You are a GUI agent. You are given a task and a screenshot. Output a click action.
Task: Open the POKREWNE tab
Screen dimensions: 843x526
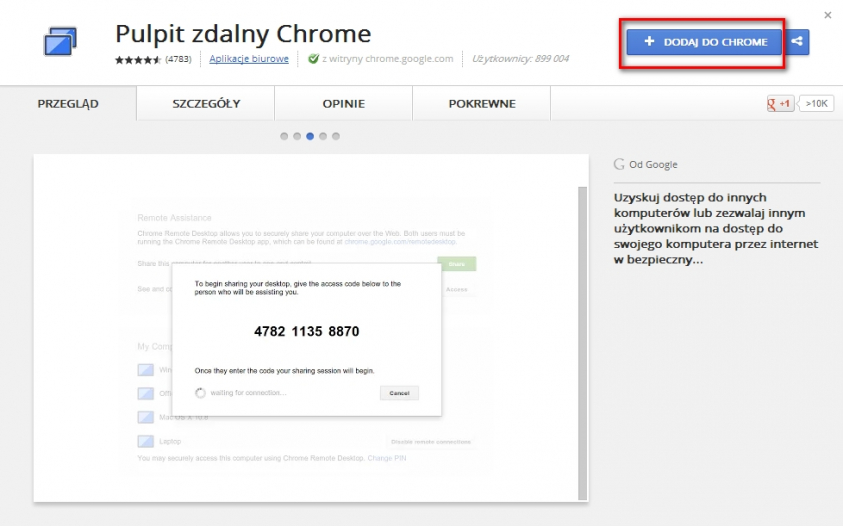pyautogui.click(x=482, y=103)
